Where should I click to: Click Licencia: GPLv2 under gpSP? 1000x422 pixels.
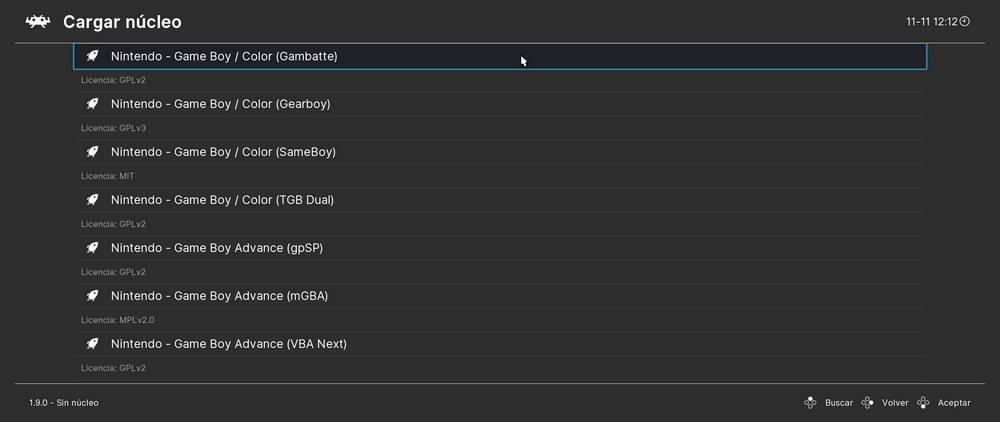pyautogui.click(x=114, y=272)
